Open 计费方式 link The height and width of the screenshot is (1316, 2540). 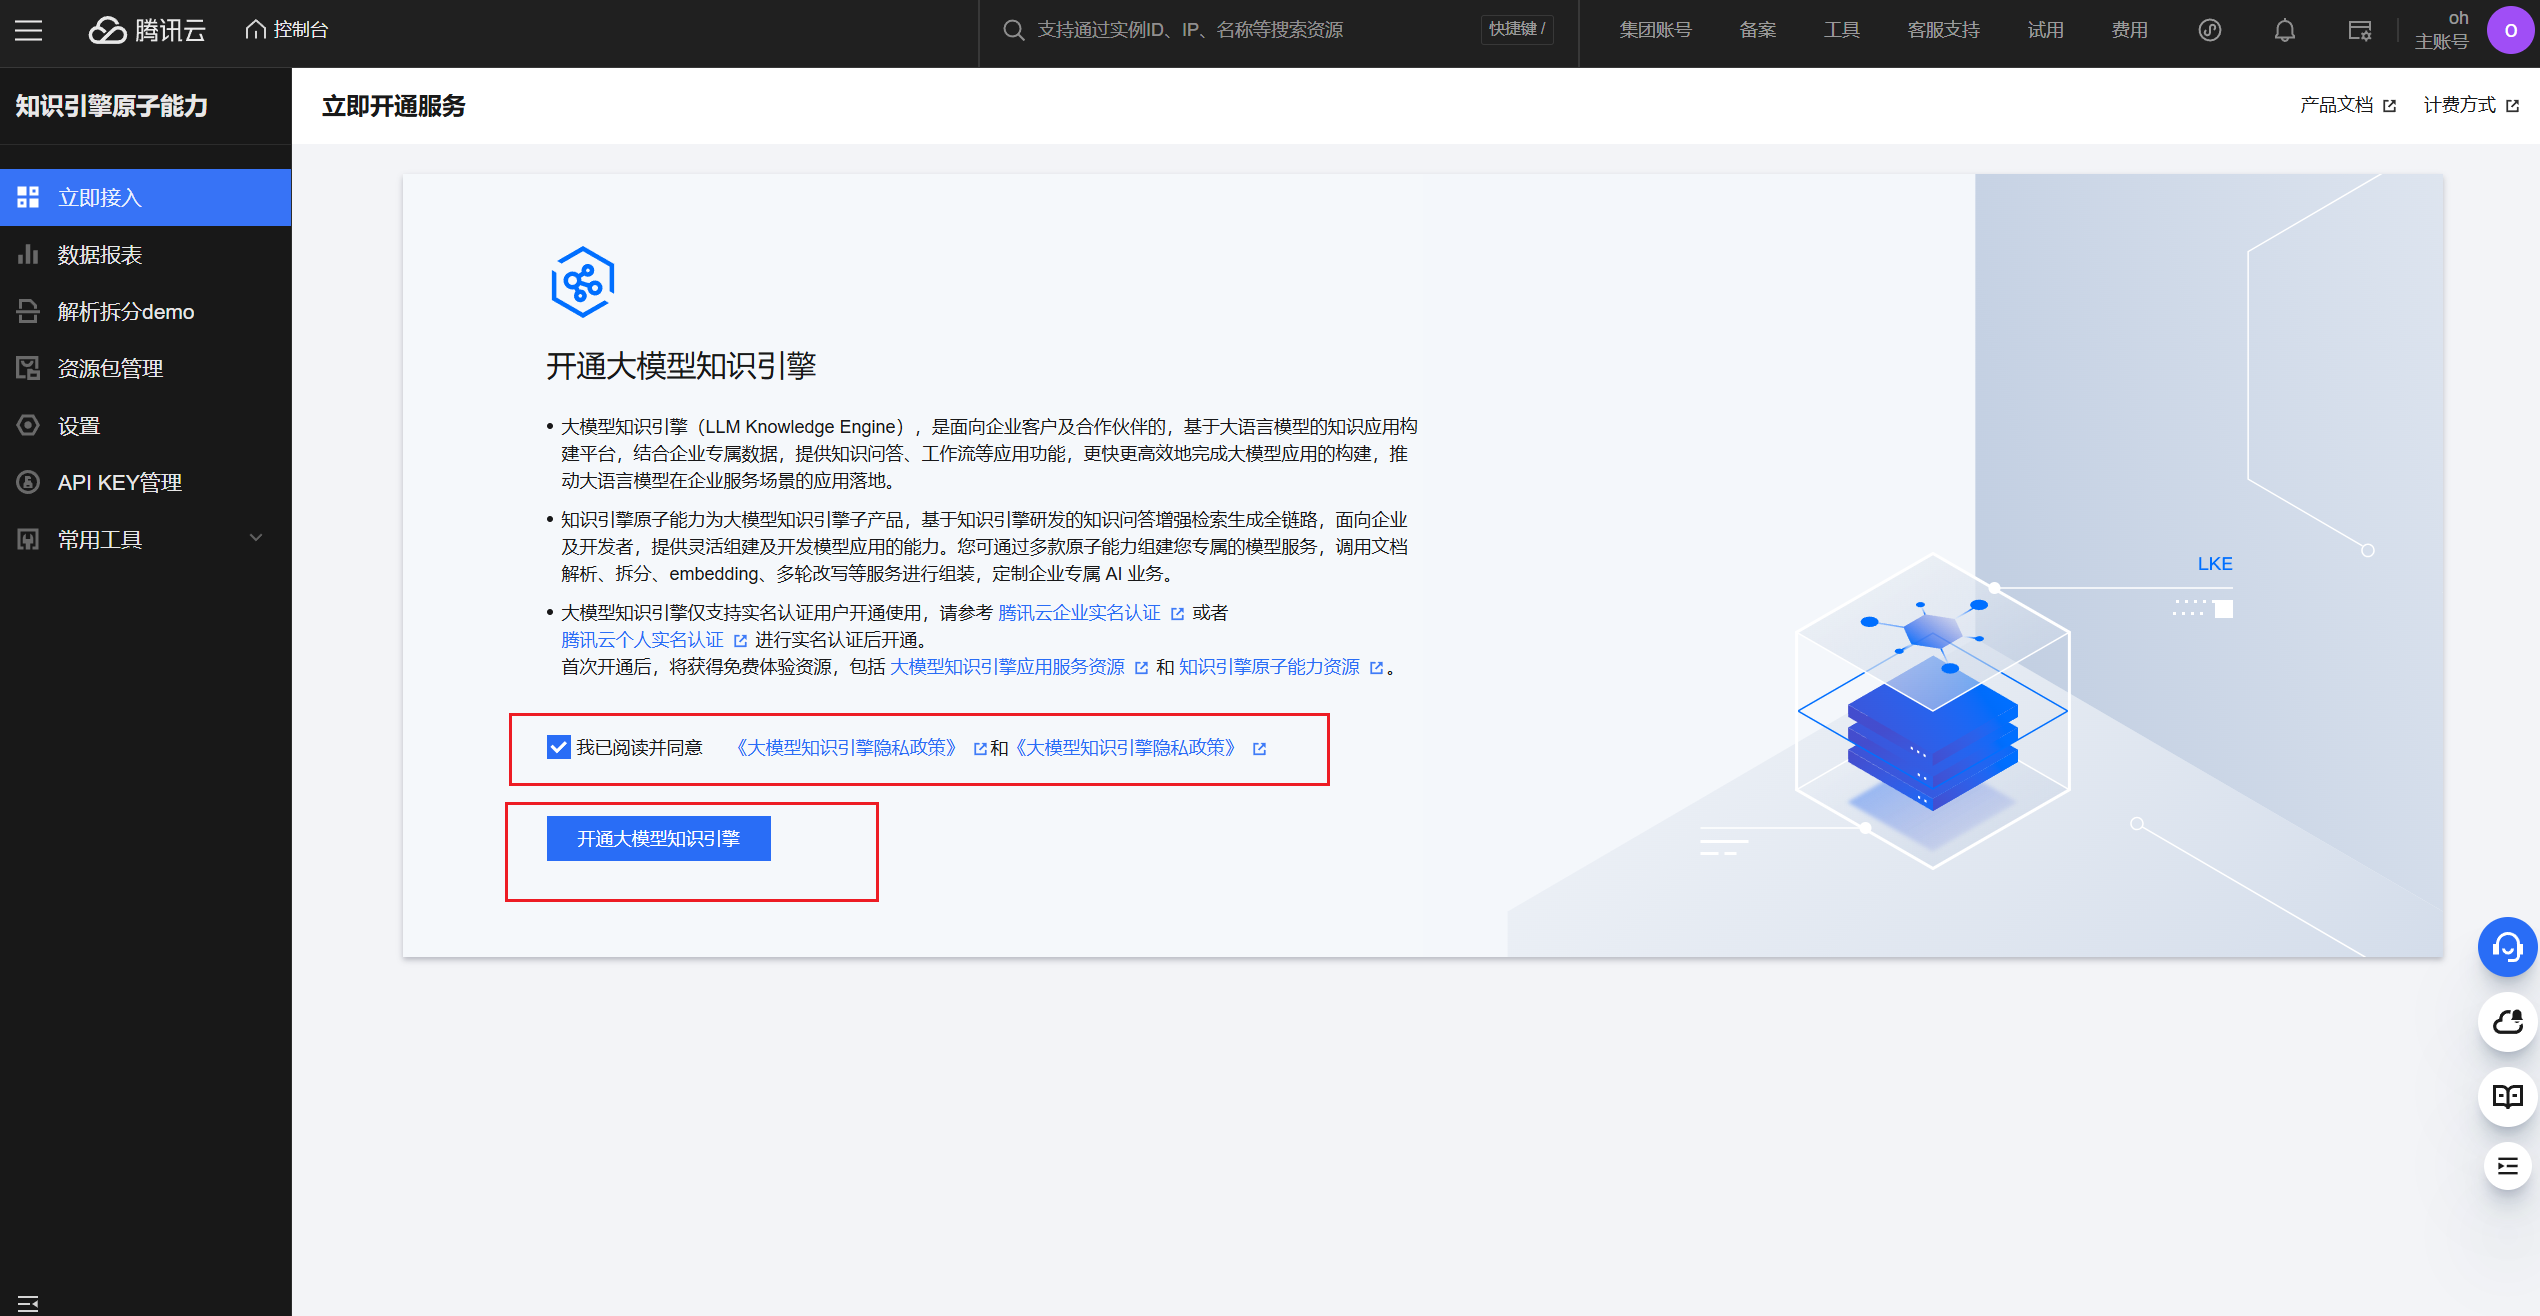coord(2470,105)
